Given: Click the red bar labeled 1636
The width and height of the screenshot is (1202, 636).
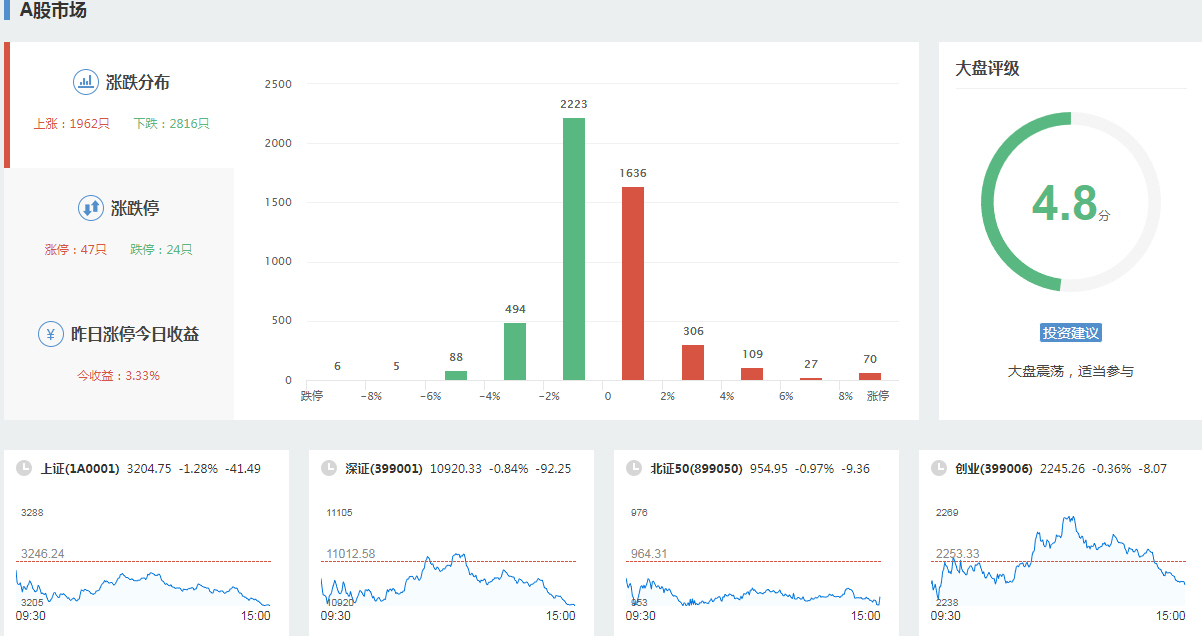Looking at the screenshot, I should click(x=633, y=283).
